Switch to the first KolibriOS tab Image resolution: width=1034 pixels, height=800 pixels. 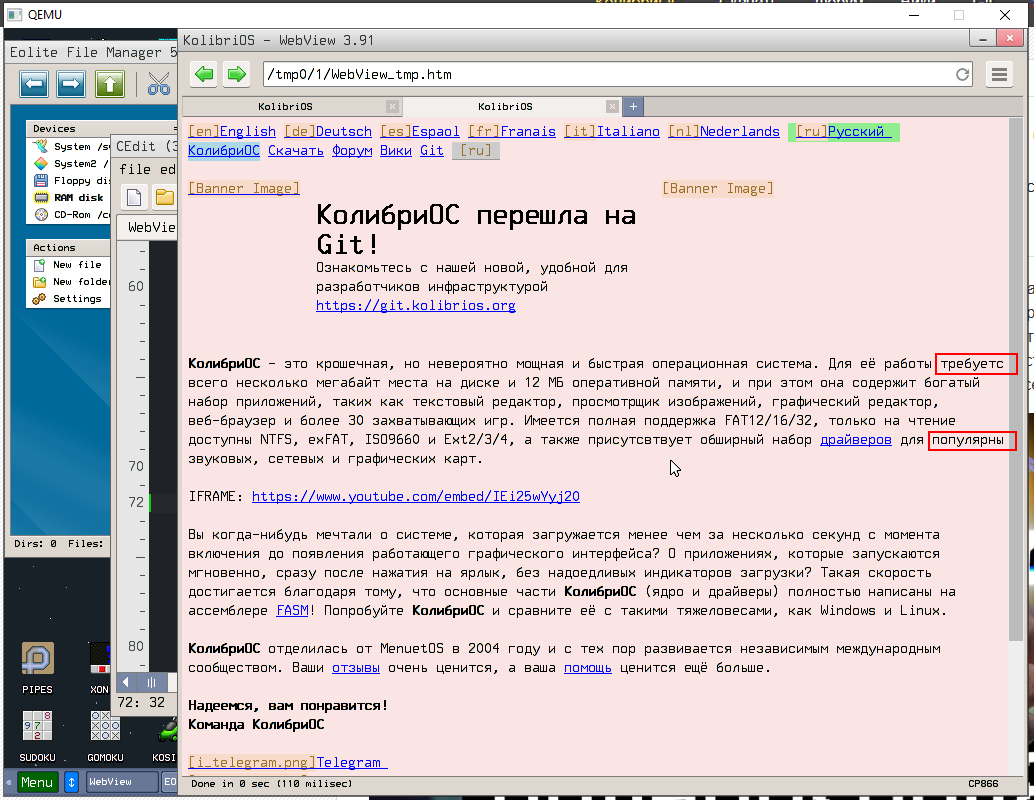(x=285, y=106)
